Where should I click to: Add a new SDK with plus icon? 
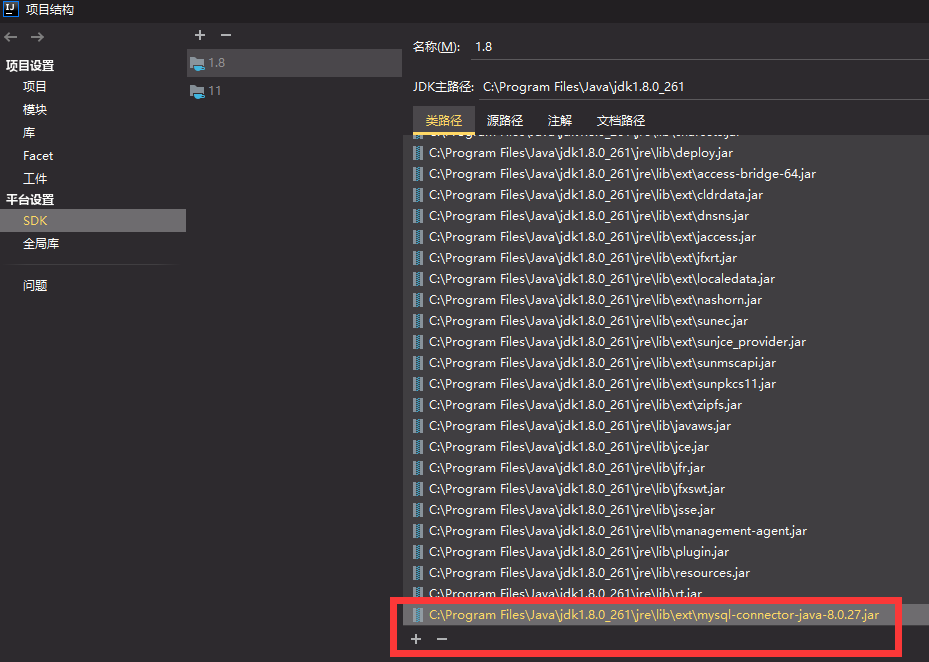coord(200,35)
